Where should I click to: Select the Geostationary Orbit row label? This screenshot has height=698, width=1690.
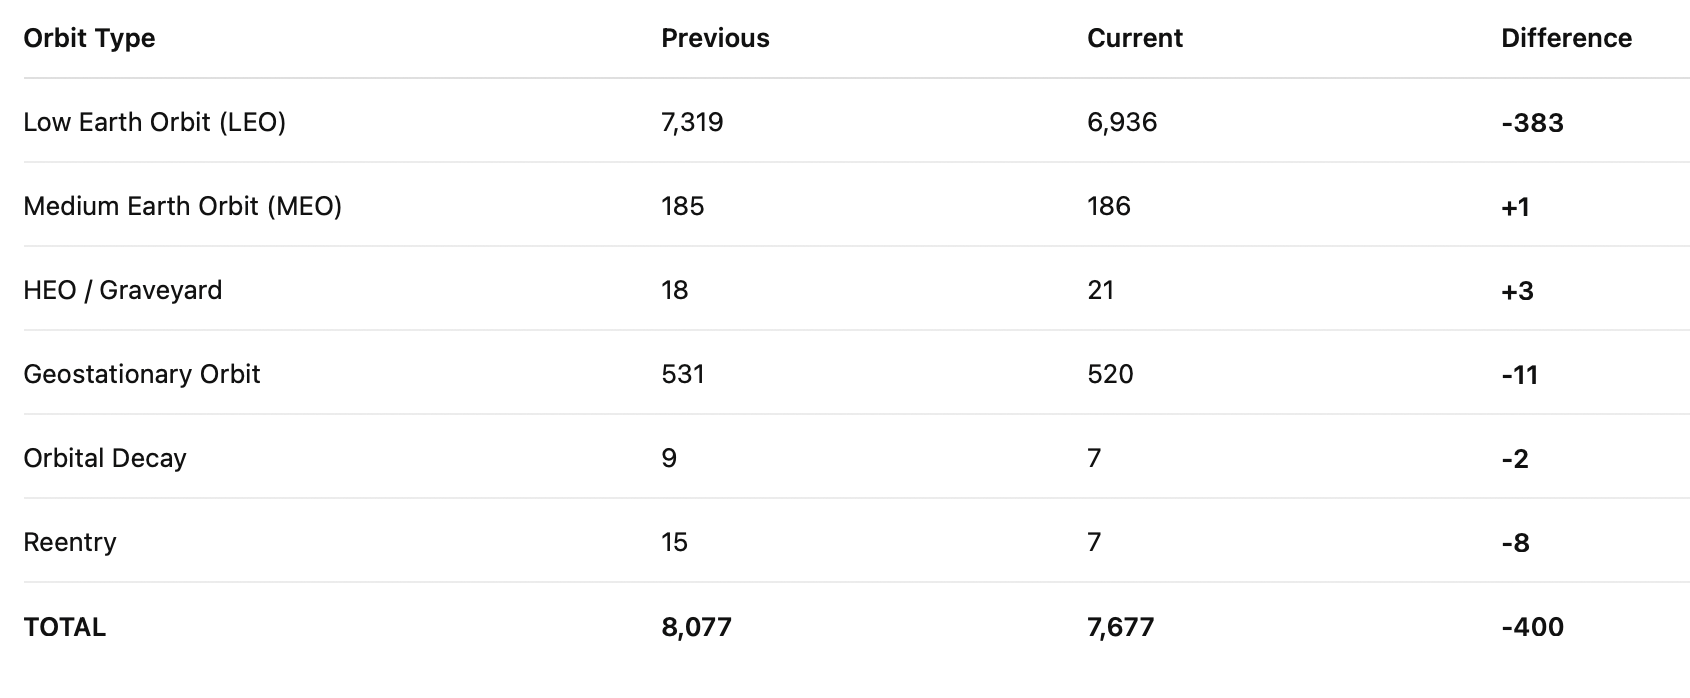[141, 374]
